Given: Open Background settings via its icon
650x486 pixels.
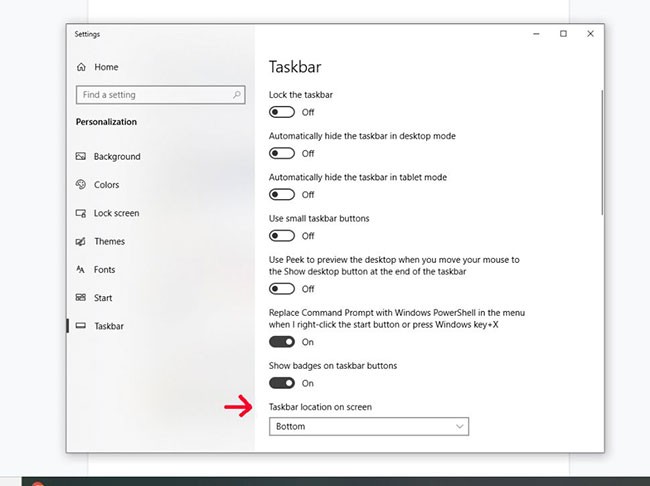Looking at the screenshot, I should coord(81,157).
